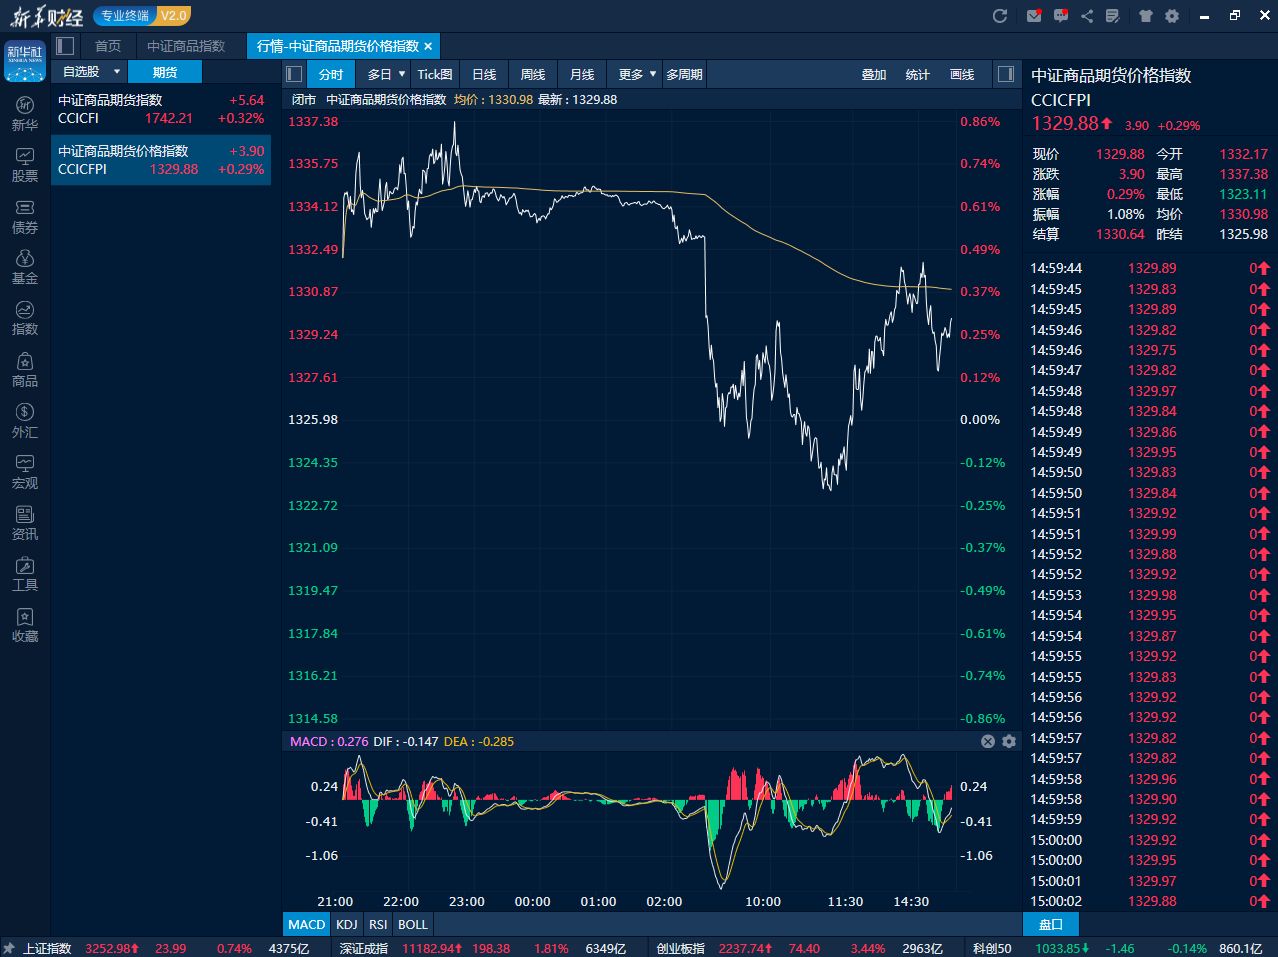Click the pin icon in status bar
The width and height of the screenshot is (1278, 957).
(x=9, y=948)
